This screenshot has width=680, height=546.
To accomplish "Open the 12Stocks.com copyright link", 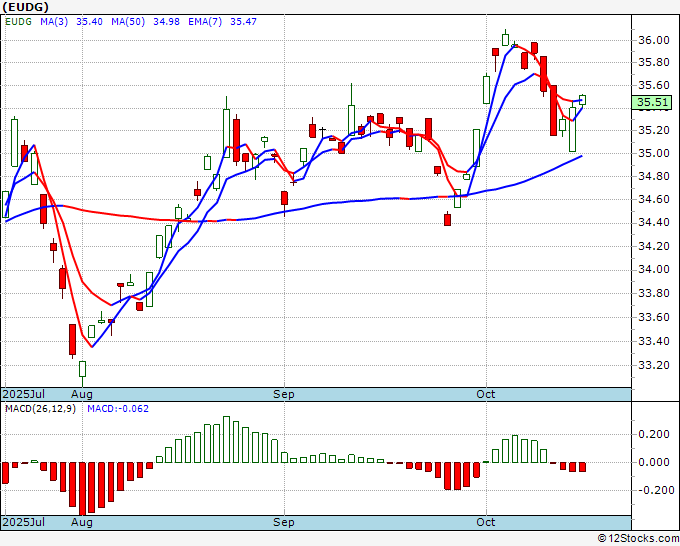I will [x=638, y=539].
